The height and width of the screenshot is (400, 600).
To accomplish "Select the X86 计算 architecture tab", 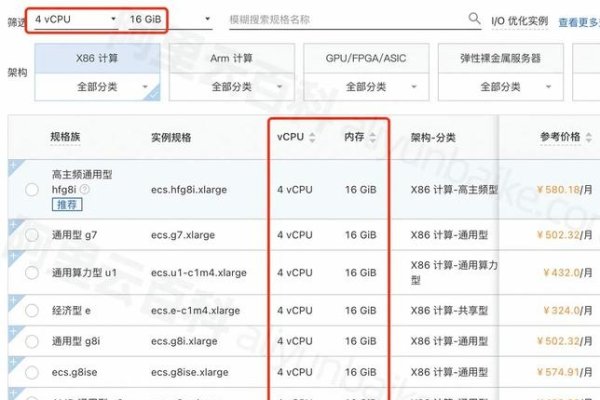I will click(98, 58).
